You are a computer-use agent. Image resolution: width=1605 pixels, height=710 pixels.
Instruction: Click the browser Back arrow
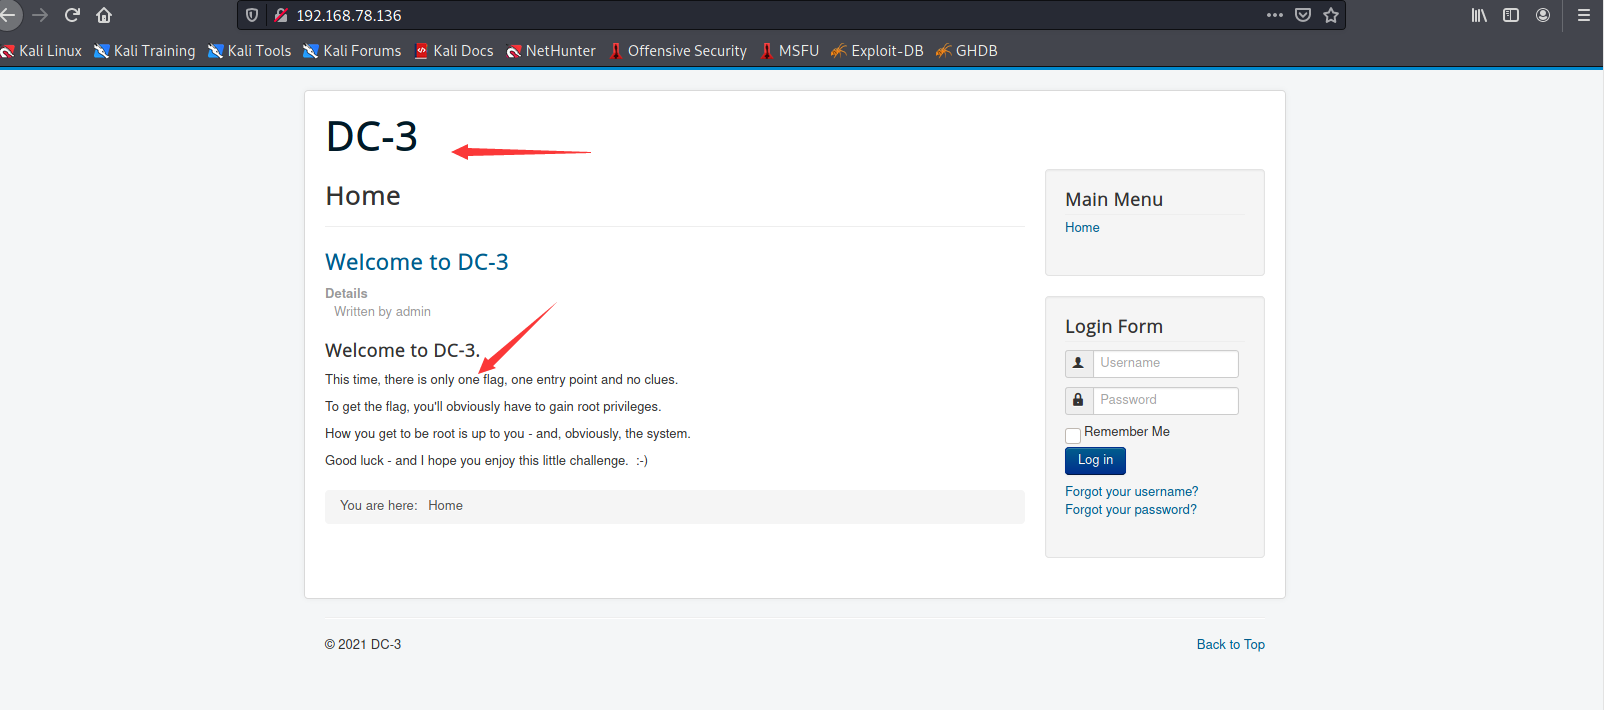point(7,15)
